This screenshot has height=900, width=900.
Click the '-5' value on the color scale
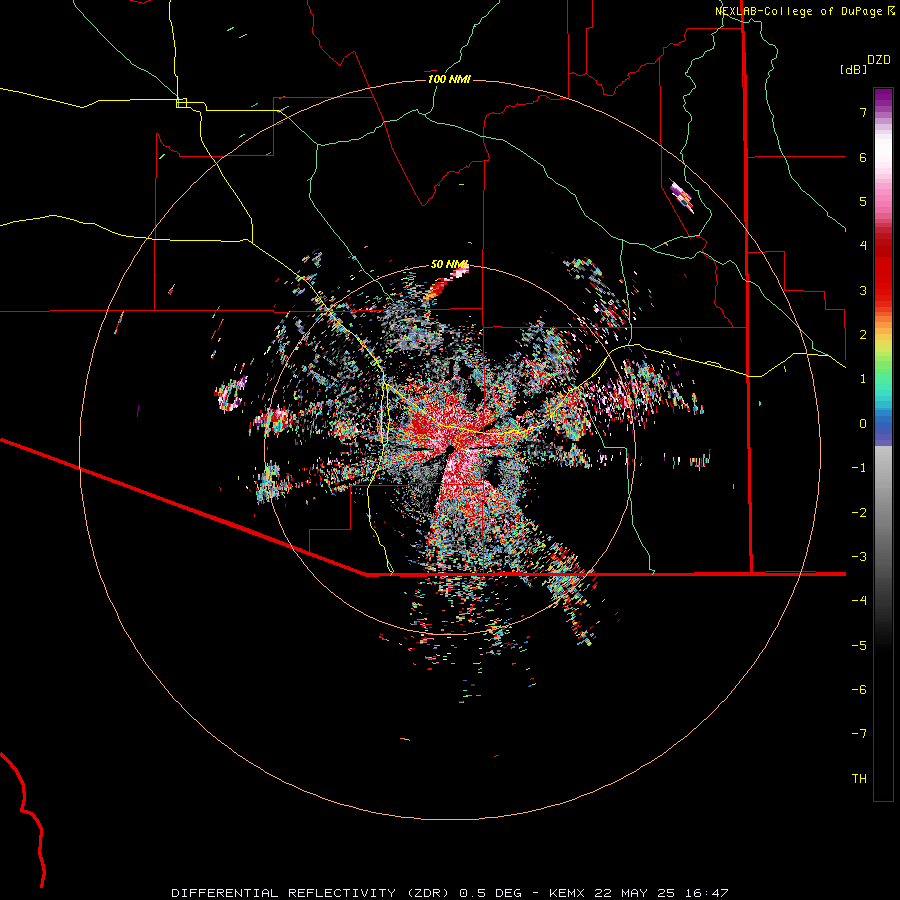point(859,646)
